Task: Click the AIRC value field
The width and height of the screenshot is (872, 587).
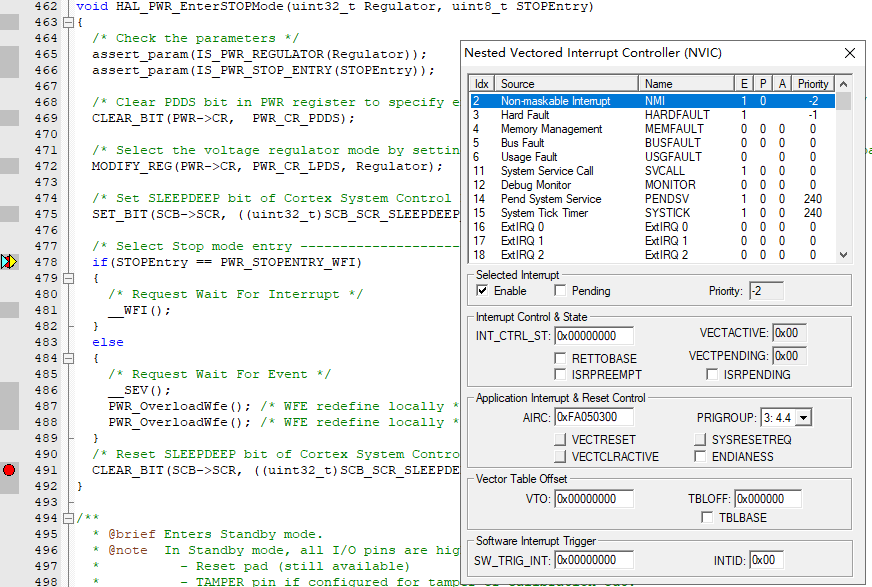Action: tap(594, 417)
